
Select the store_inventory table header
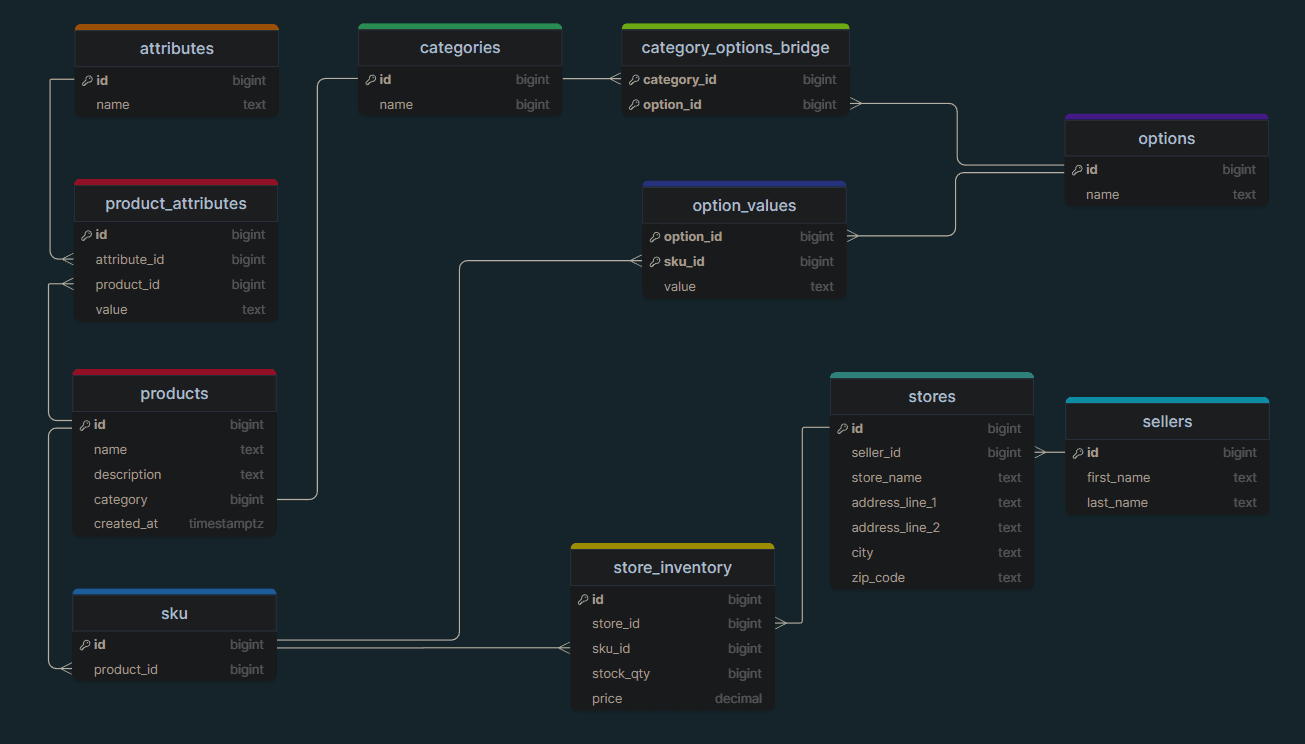click(x=673, y=568)
